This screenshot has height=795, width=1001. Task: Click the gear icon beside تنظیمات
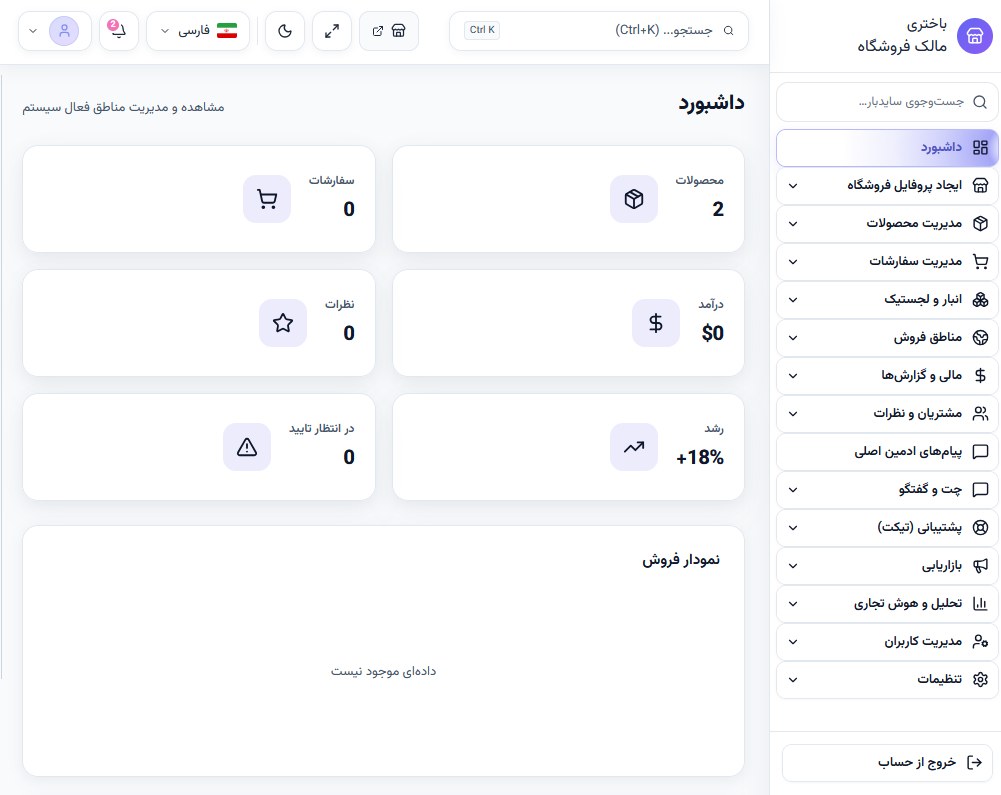tap(980, 679)
